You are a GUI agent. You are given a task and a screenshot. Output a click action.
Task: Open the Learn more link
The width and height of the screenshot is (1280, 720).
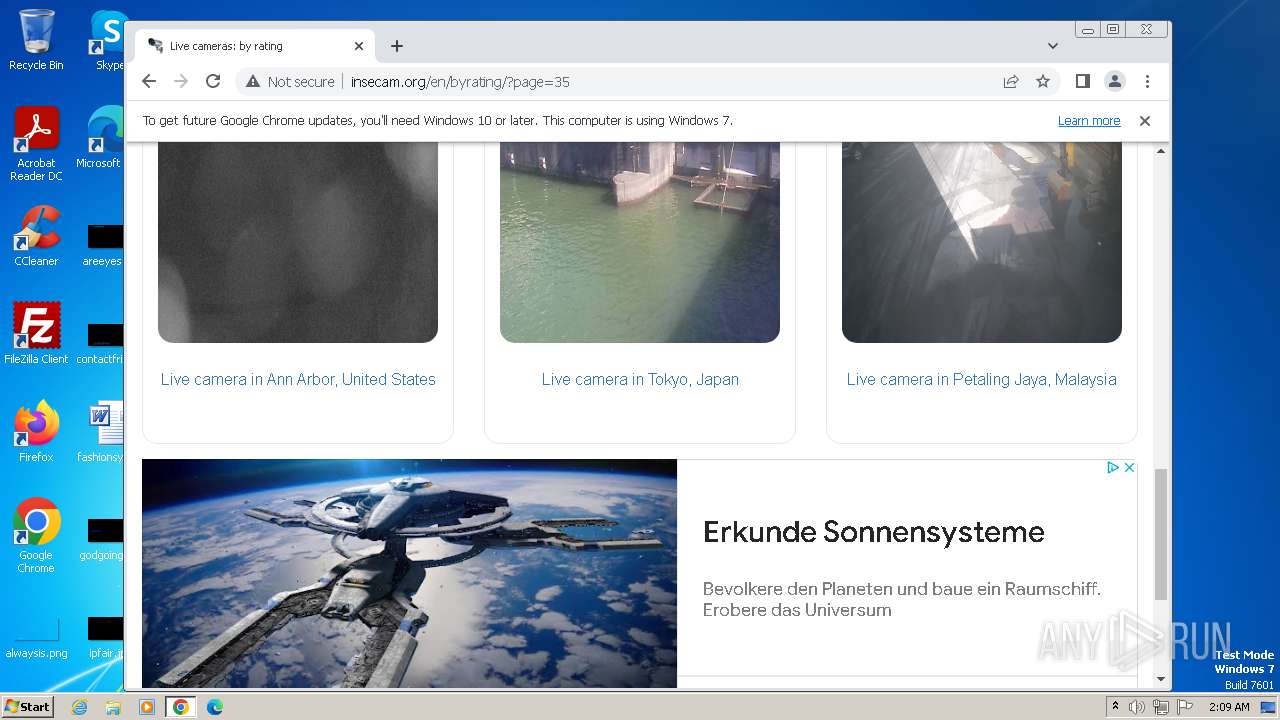tap(1089, 121)
